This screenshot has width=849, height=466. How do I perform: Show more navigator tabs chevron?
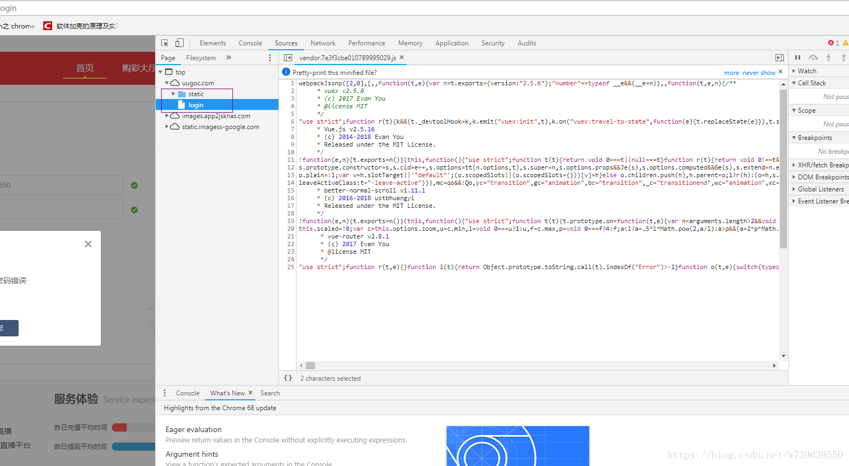coord(228,57)
